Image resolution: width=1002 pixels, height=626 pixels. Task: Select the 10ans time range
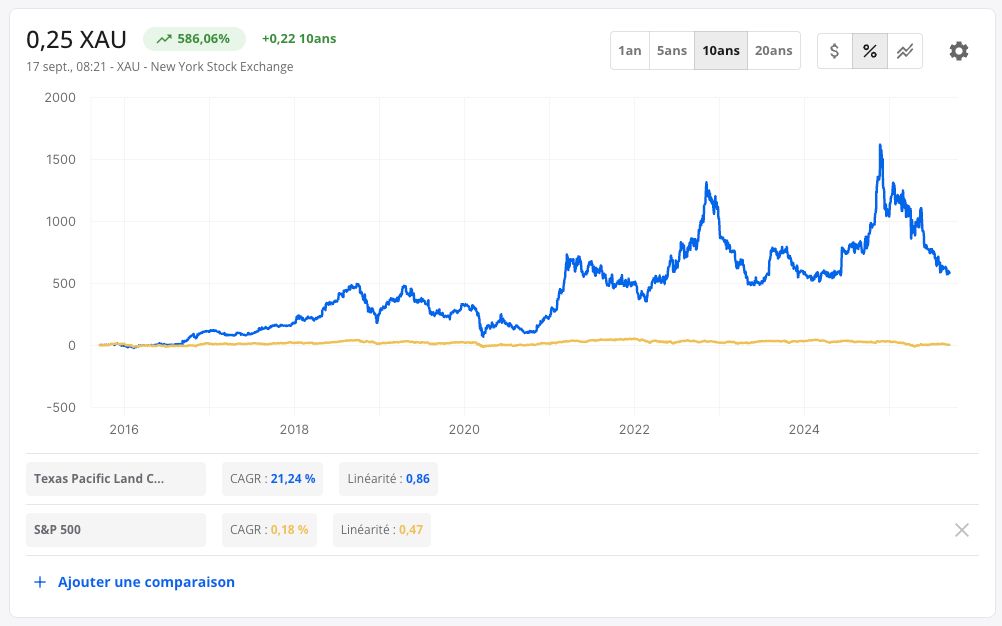[x=721, y=50]
